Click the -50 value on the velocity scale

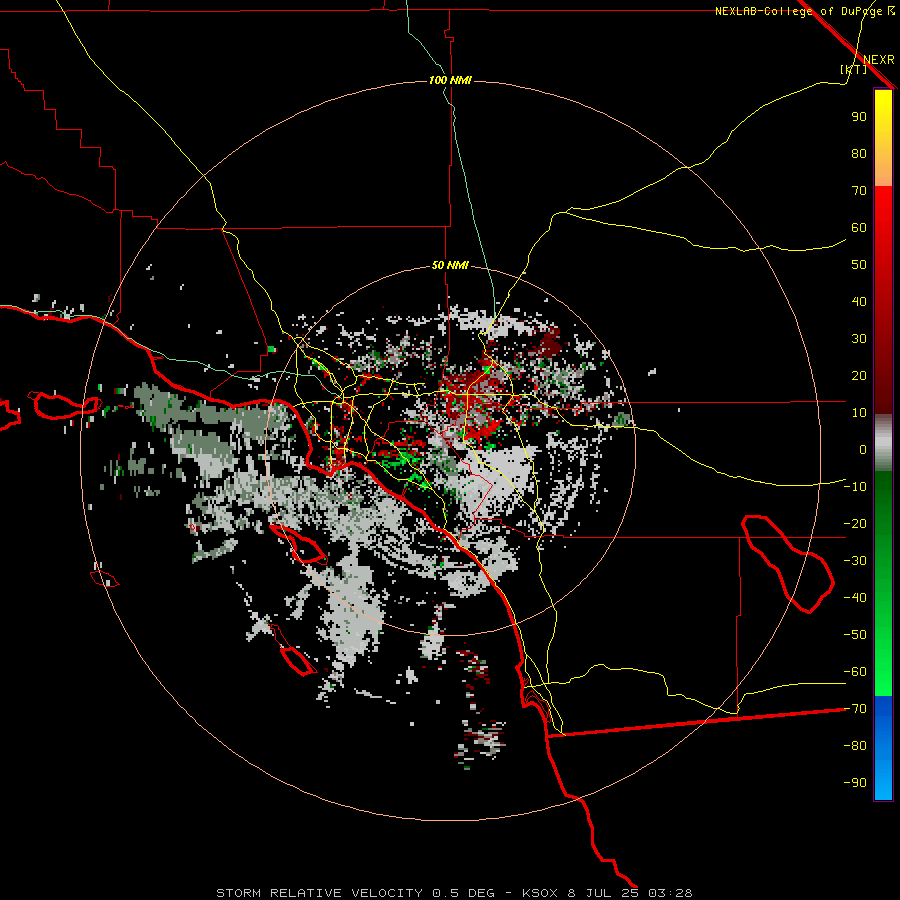point(855,635)
